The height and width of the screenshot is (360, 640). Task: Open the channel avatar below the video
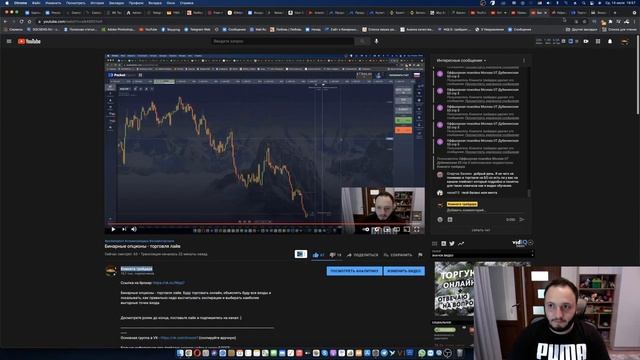tap(111, 271)
